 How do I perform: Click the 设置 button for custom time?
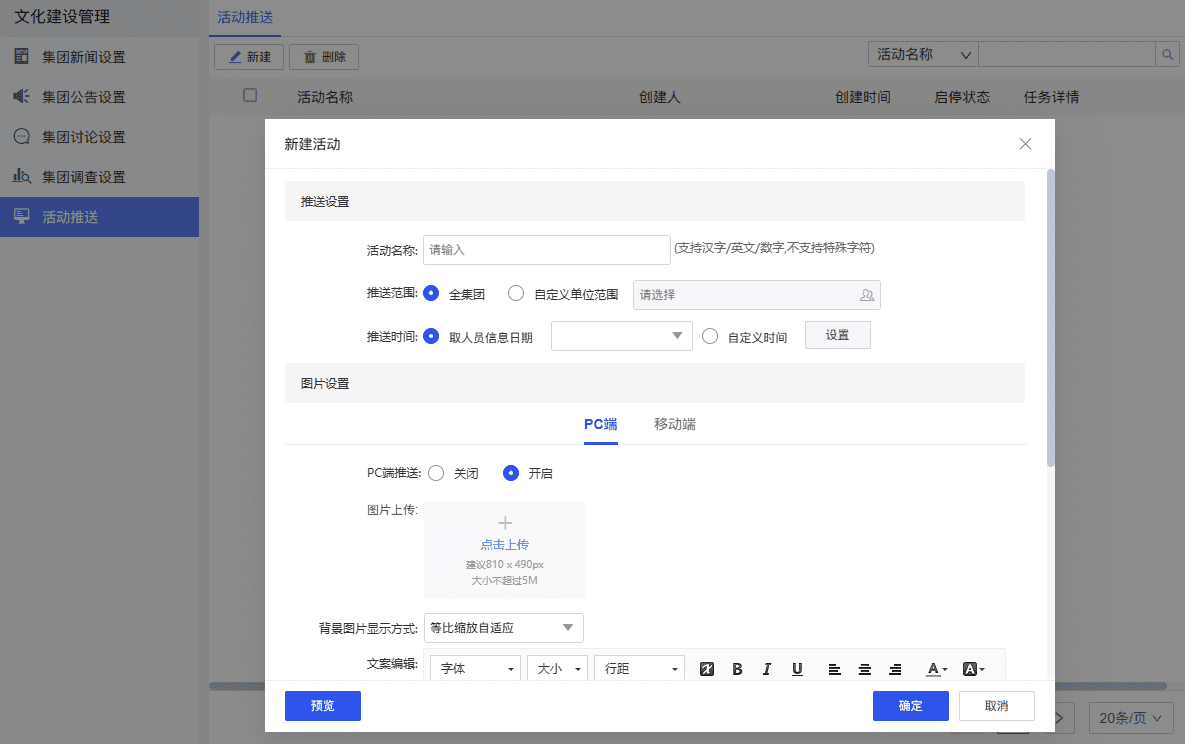[837, 335]
